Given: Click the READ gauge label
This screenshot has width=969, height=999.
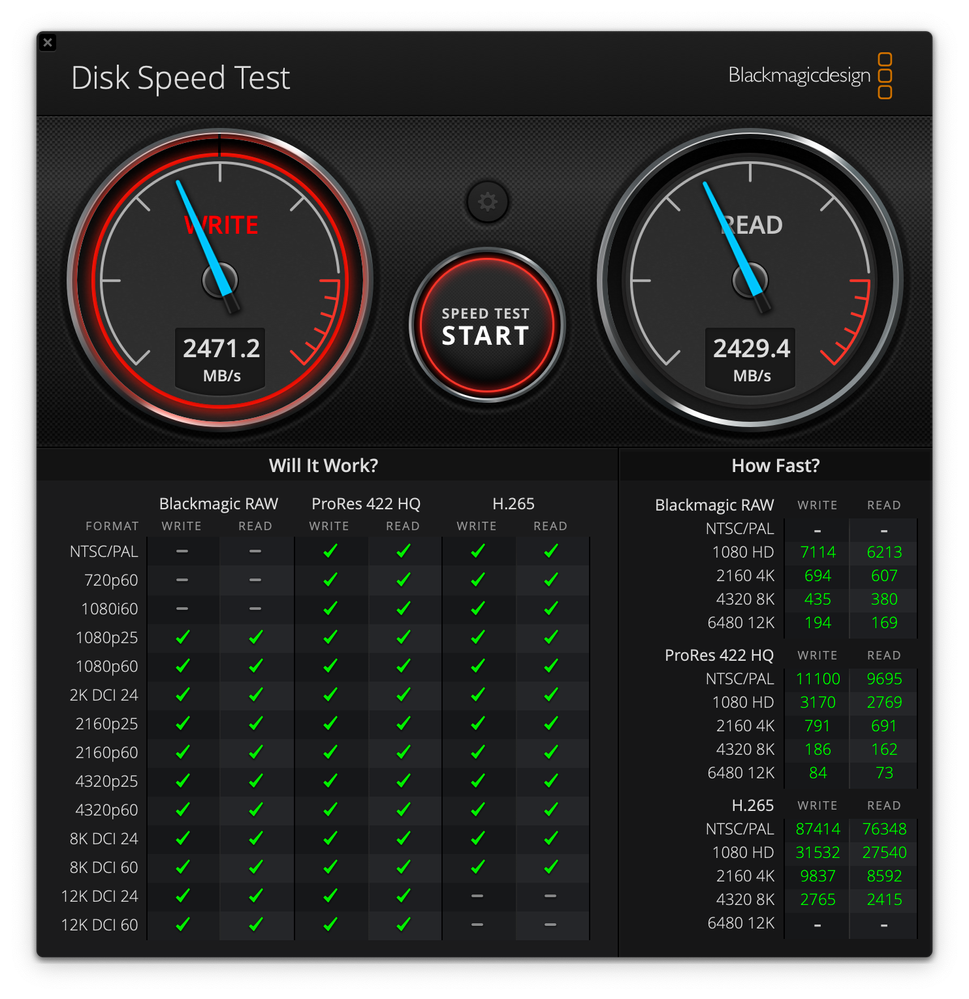Looking at the screenshot, I should pos(752,225).
